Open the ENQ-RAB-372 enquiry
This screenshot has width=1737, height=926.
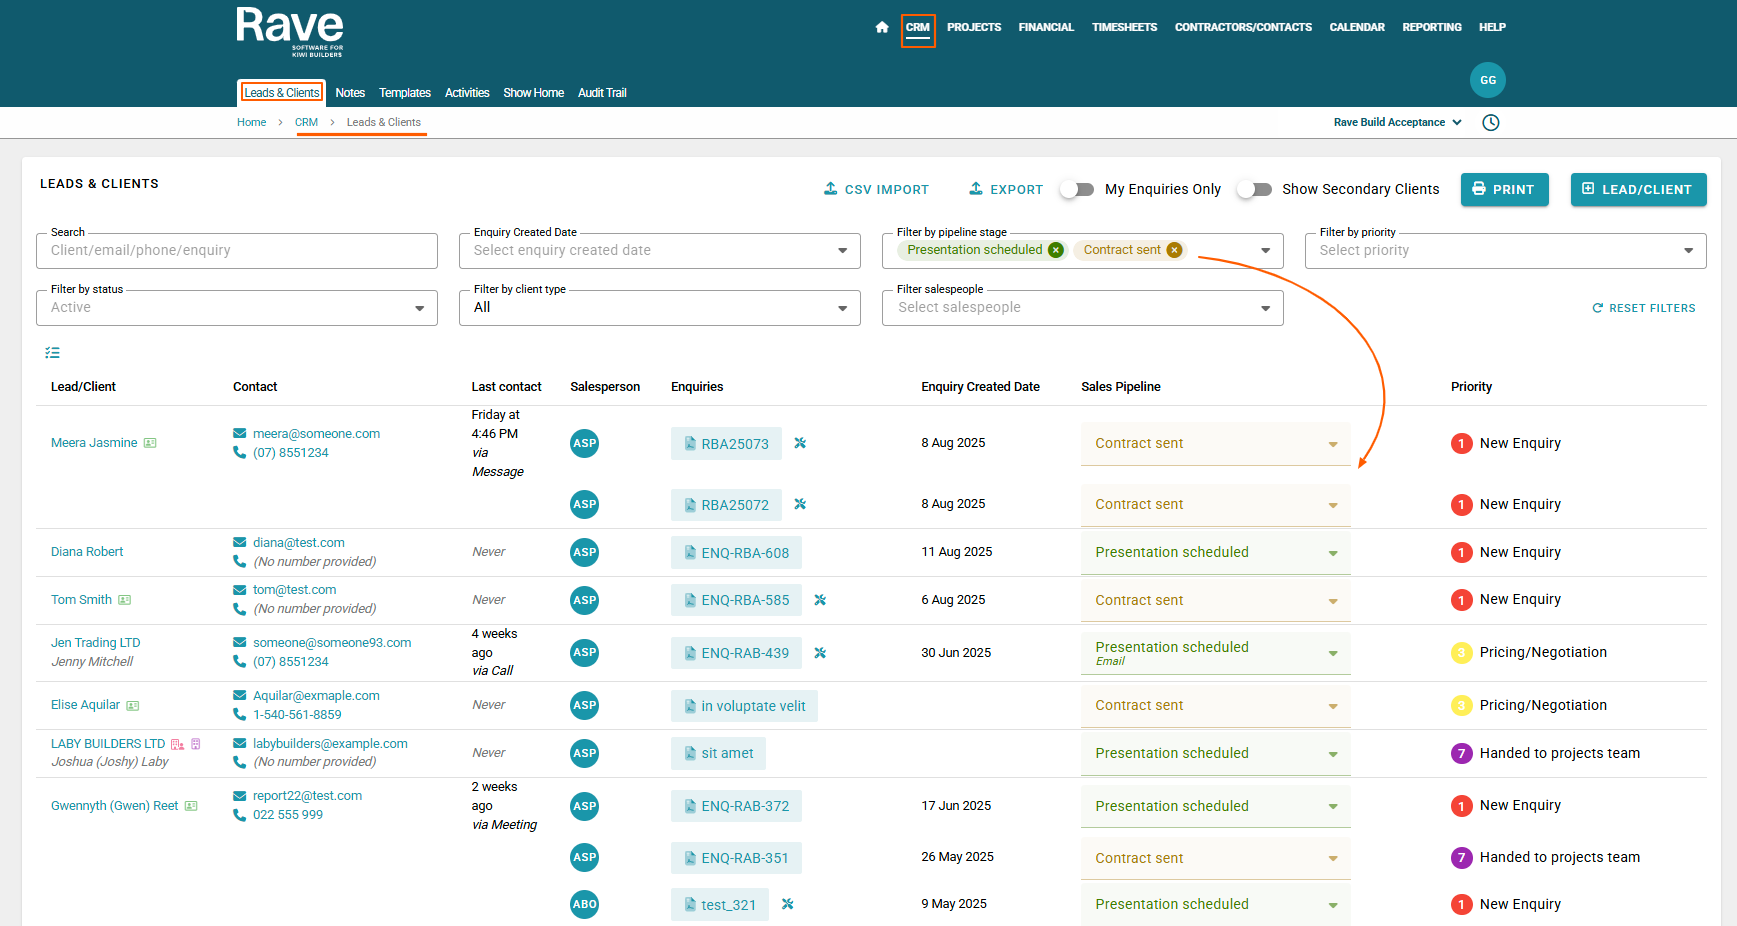coord(736,806)
